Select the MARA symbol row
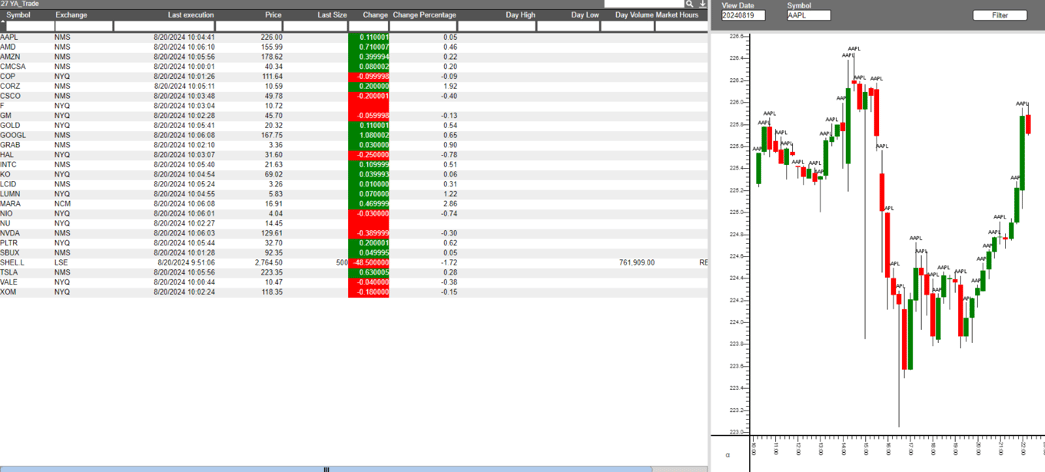This screenshot has height=472, width=1045. pos(353,204)
